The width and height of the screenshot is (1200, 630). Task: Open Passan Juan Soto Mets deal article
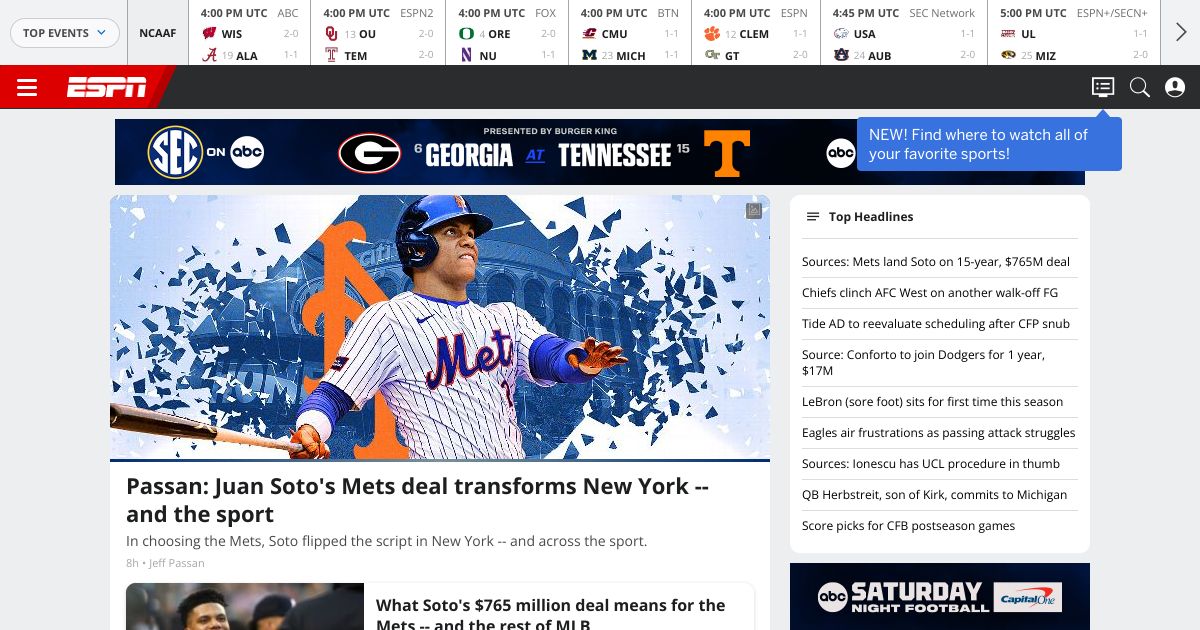click(418, 500)
